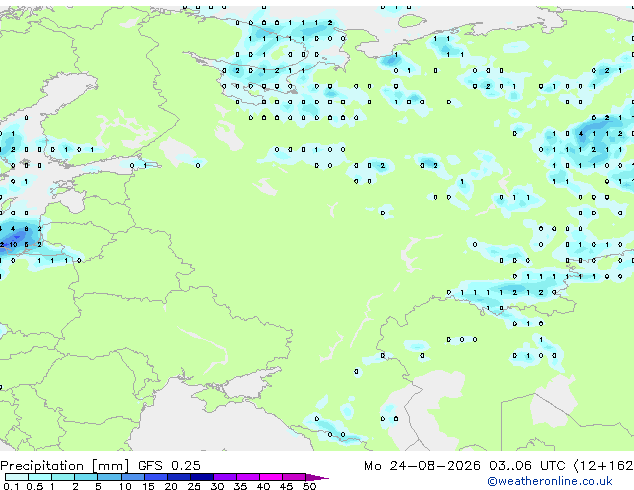Open the weatheronline.co.uk copyright link
The height and width of the screenshot is (490, 634).
[x=549, y=481]
